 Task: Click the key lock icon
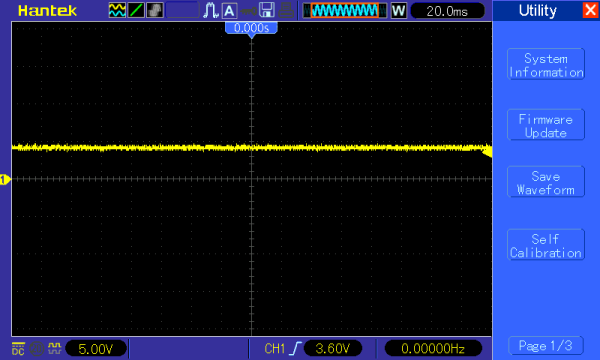pos(248,11)
